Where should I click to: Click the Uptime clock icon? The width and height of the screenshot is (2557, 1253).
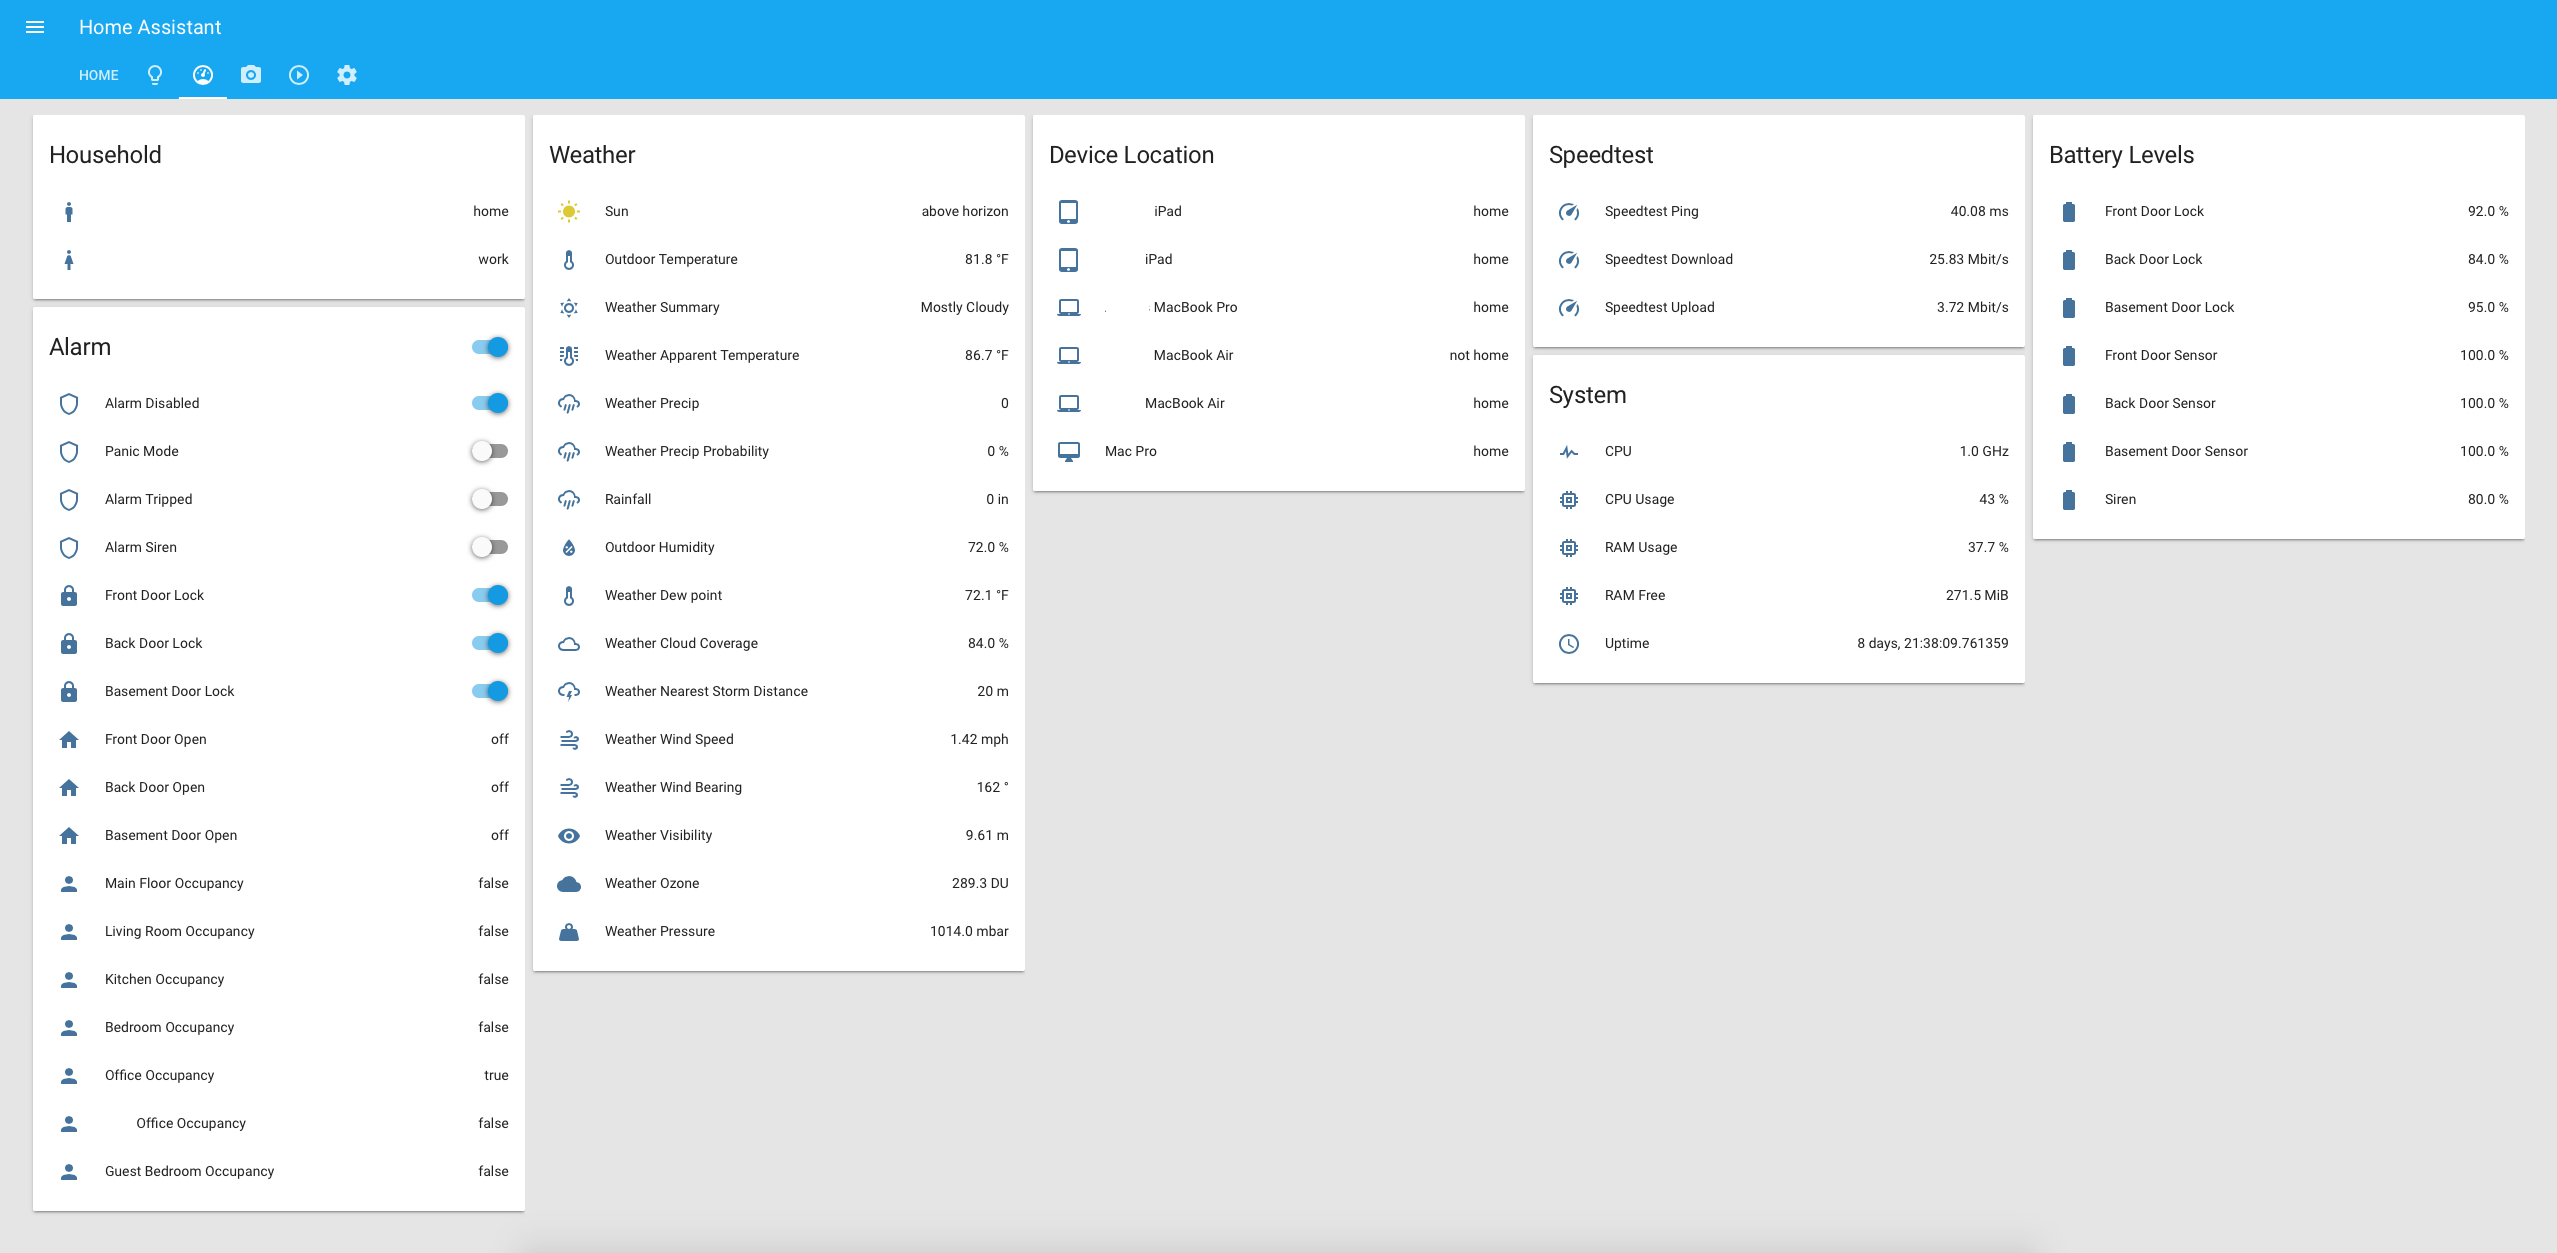click(x=1569, y=643)
